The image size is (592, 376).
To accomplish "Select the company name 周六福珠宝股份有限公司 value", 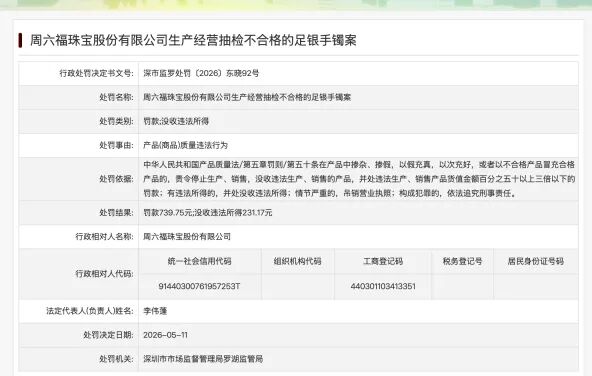I will (x=187, y=237).
